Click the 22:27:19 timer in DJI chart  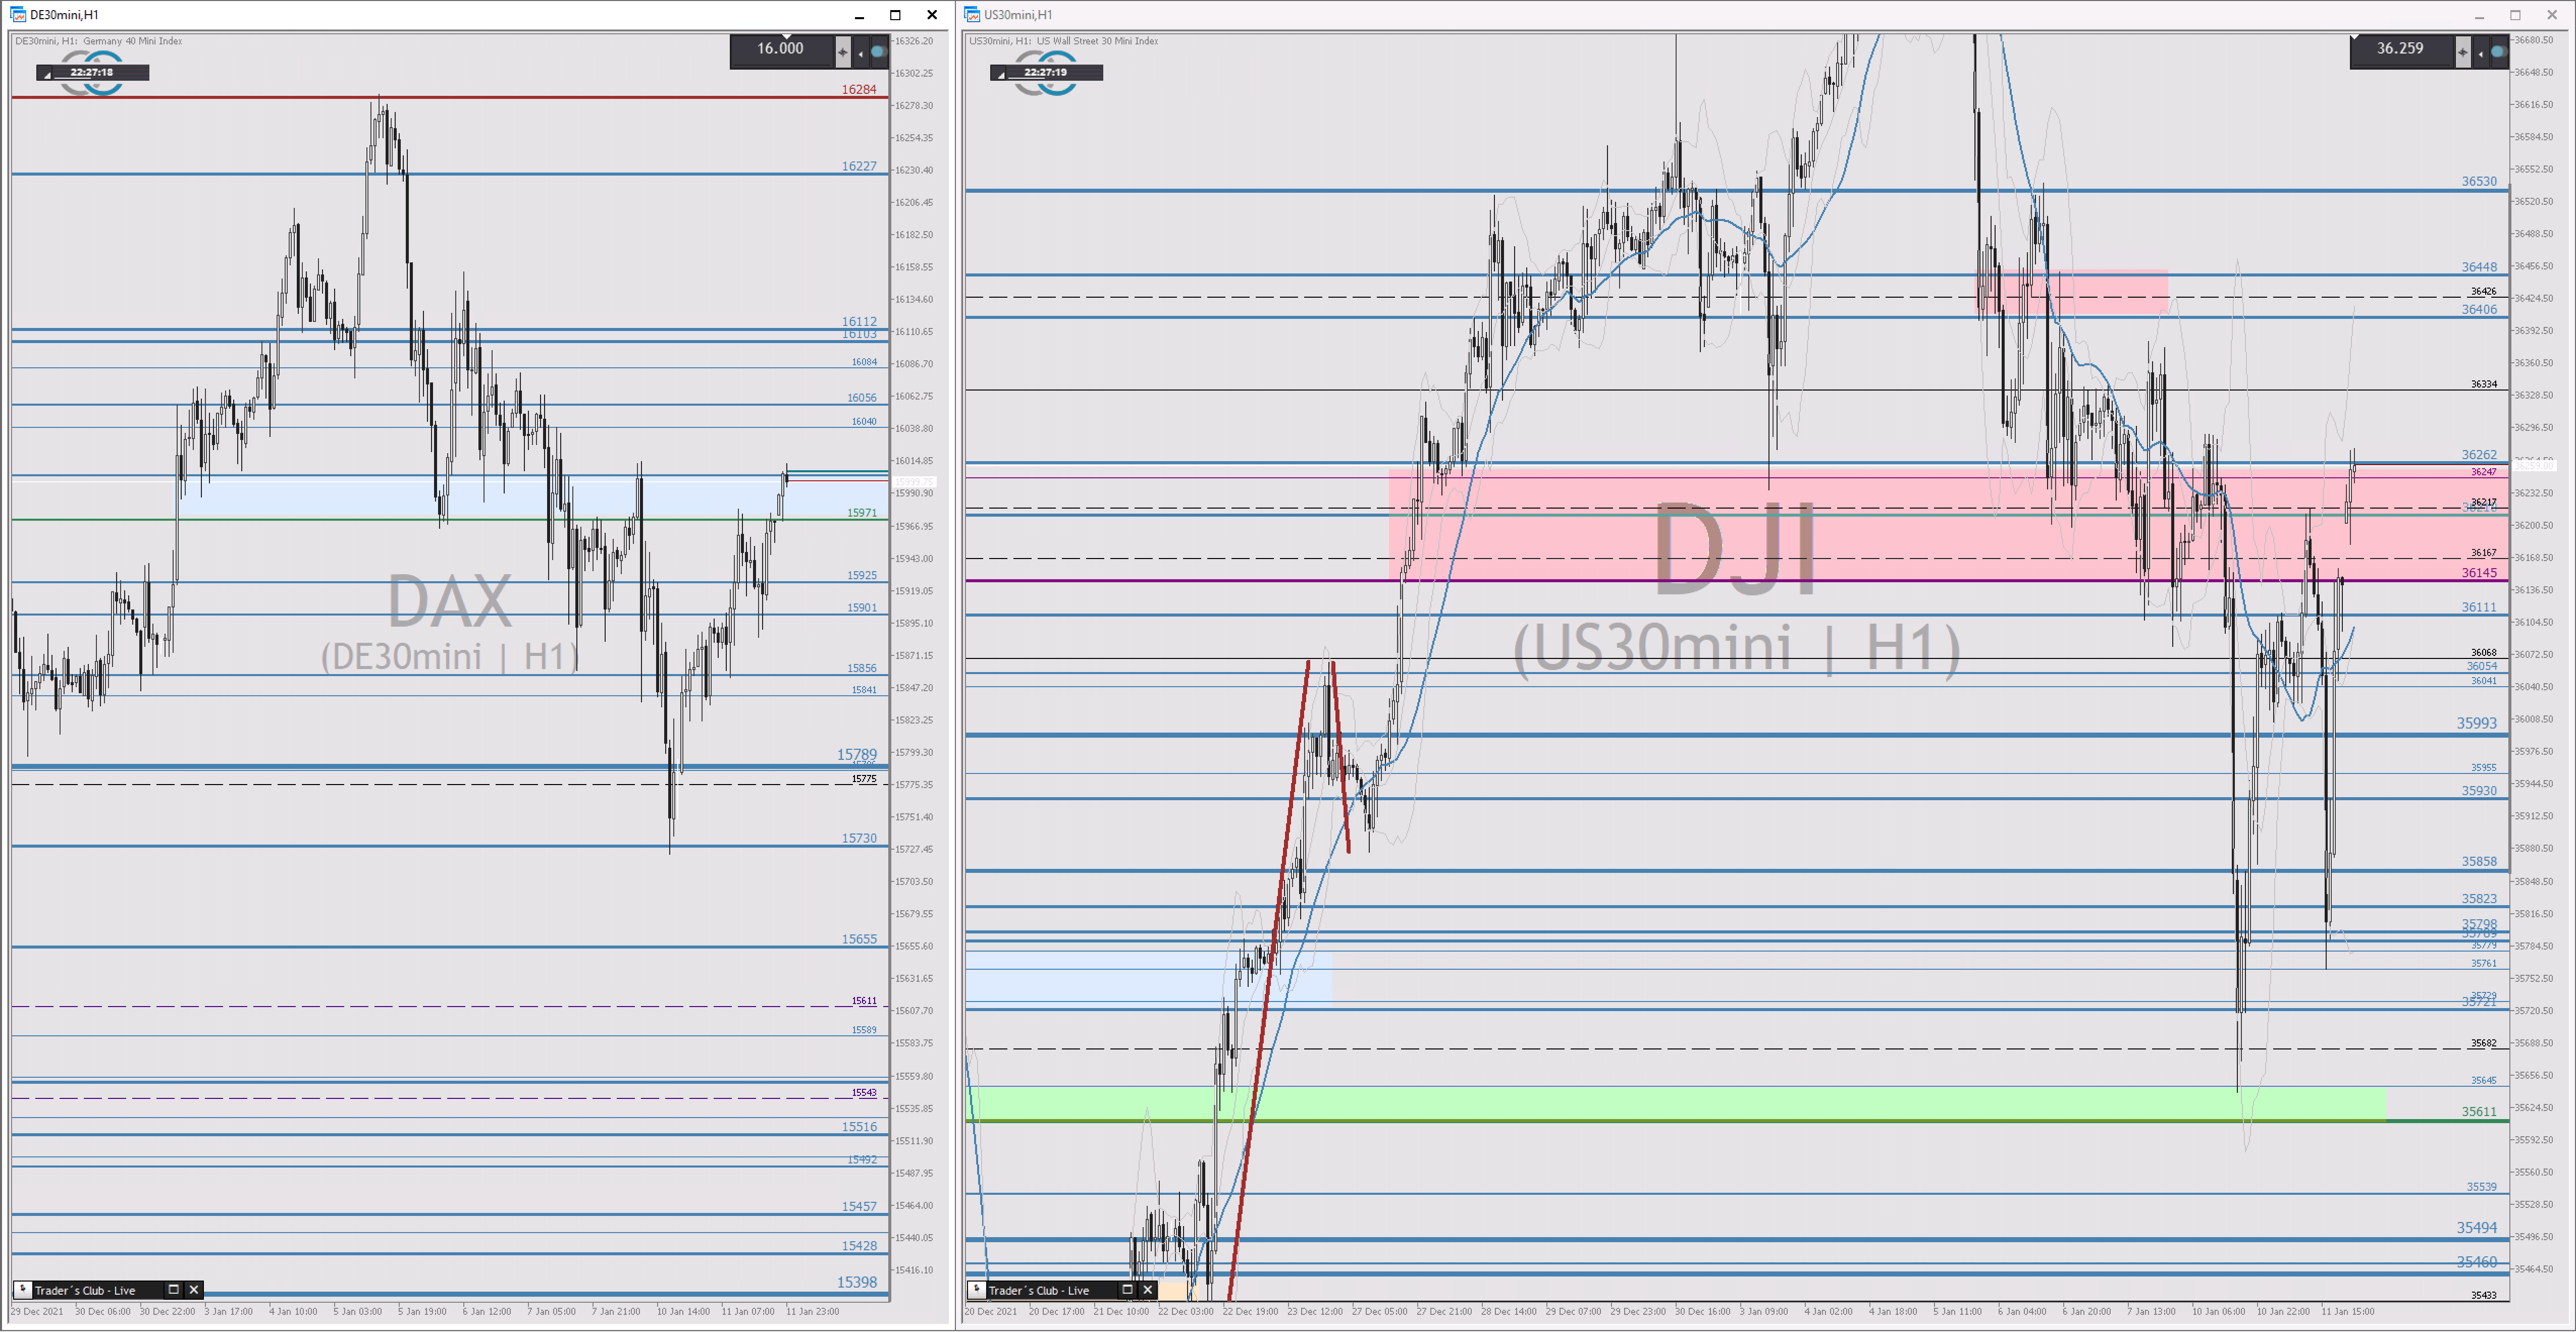pos(1046,72)
